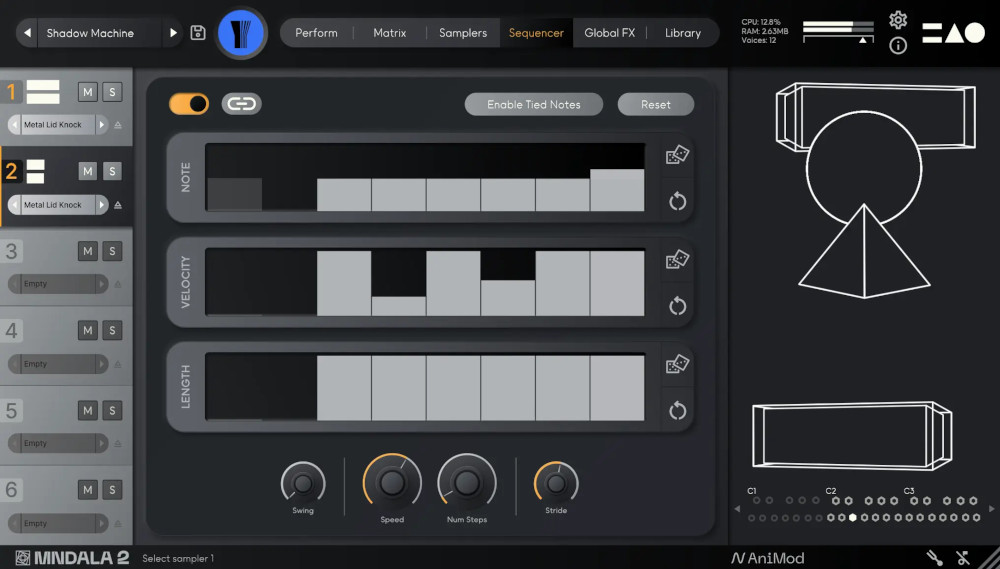Solo sampler 1
The image size is (1000, 569).
(x=112, y=92)
